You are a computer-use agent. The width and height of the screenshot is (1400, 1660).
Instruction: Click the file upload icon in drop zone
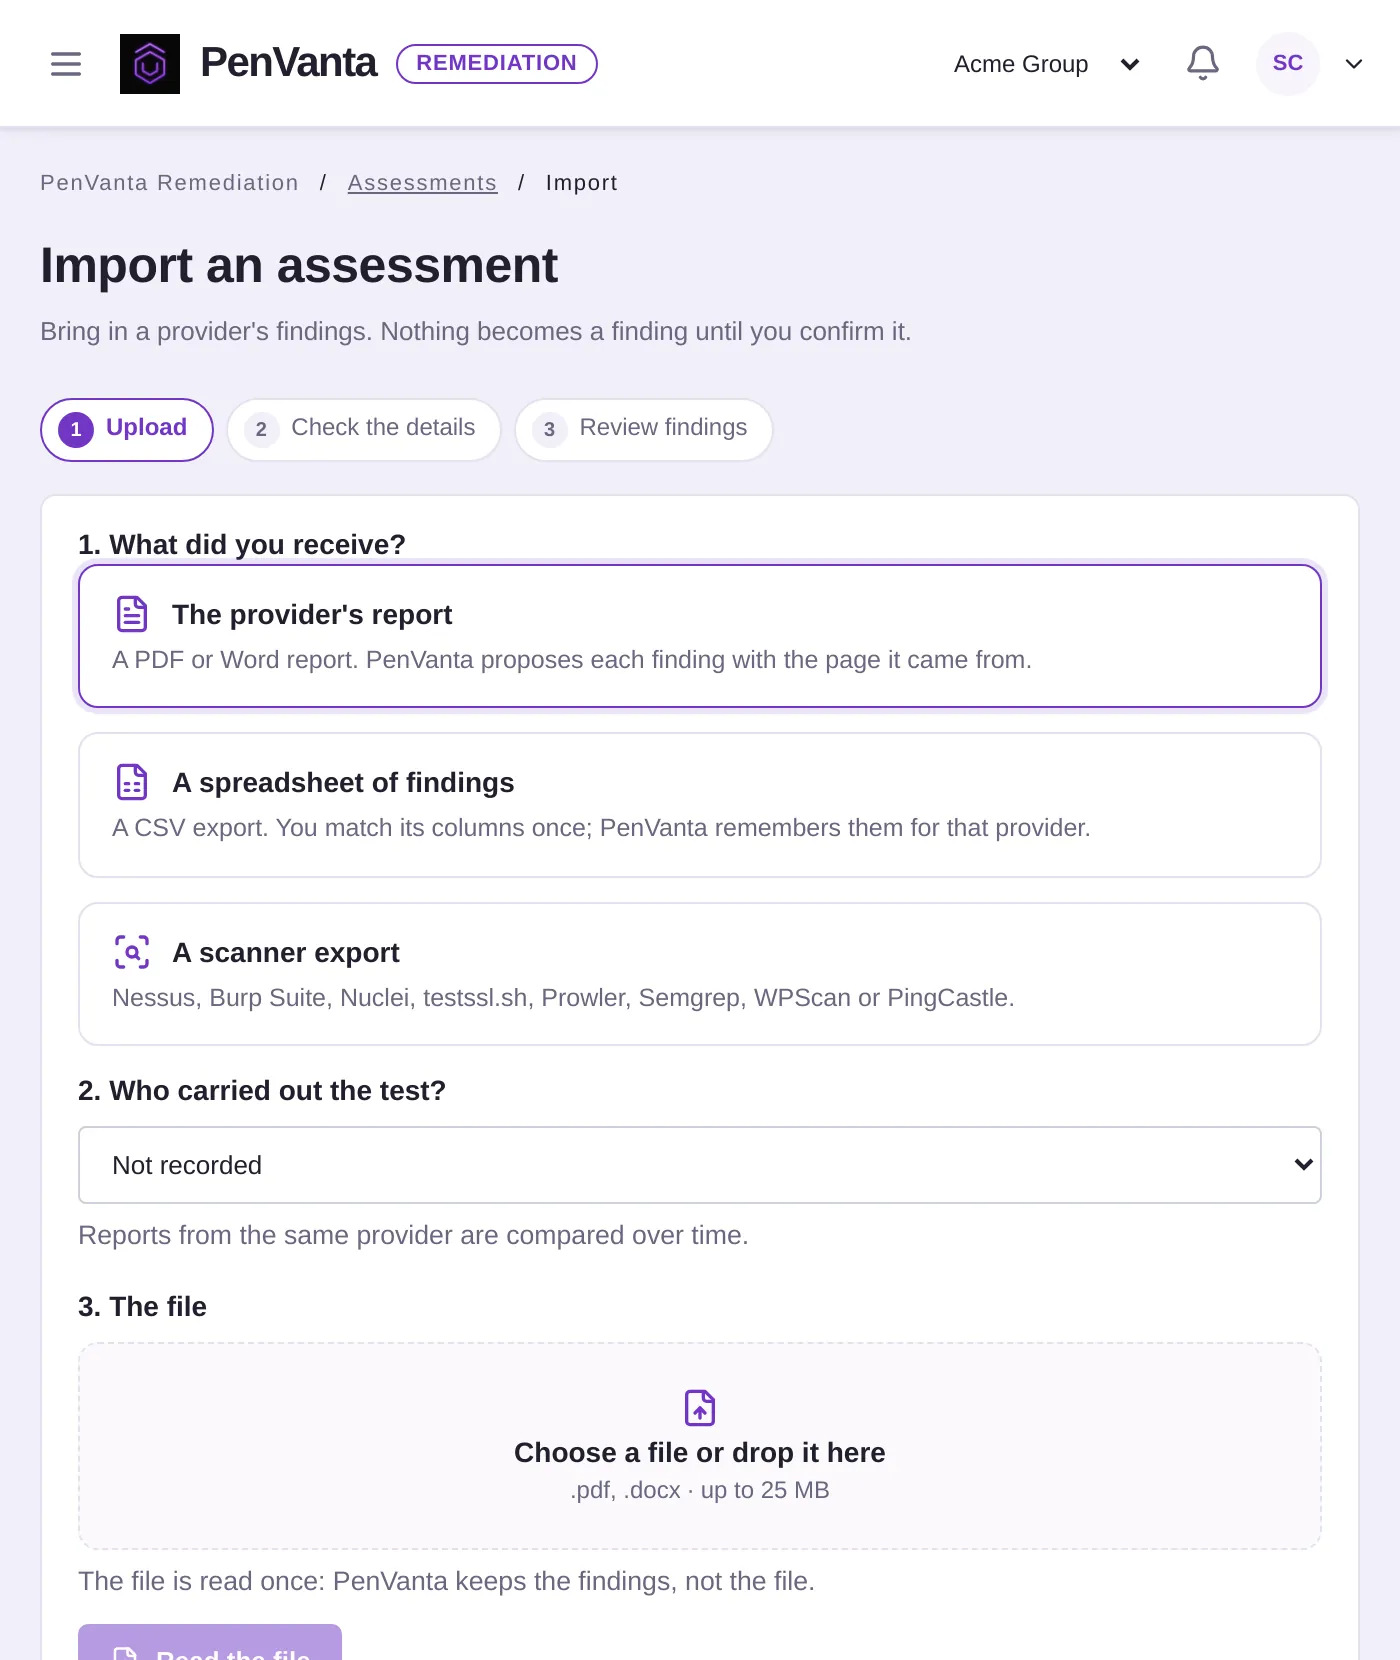(x=700, y=1407)
